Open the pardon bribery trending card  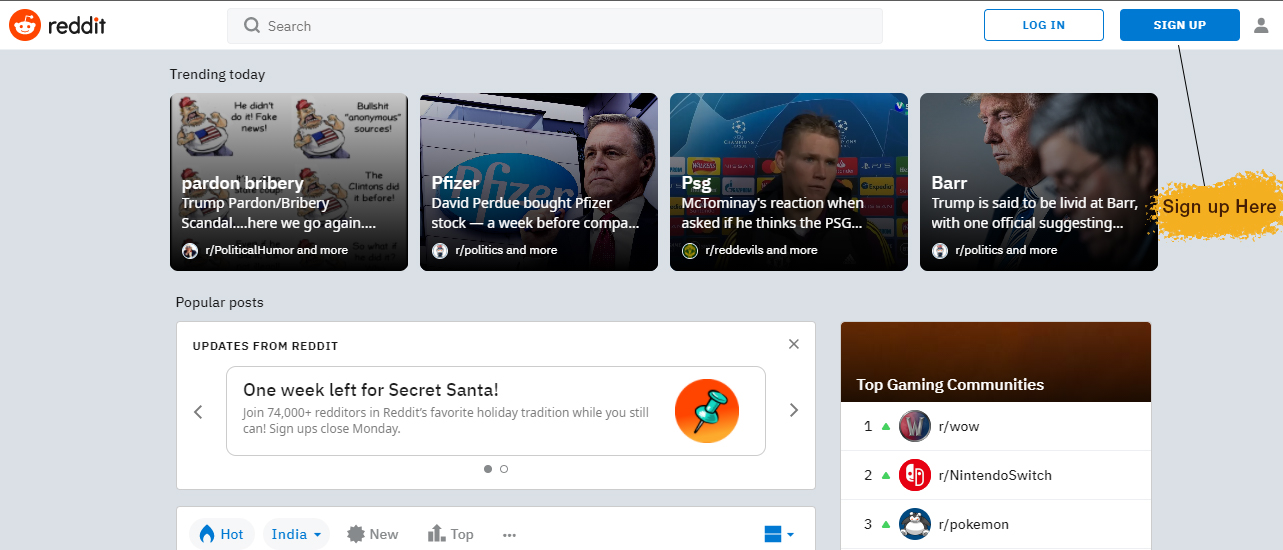click(x=289, y=182)
